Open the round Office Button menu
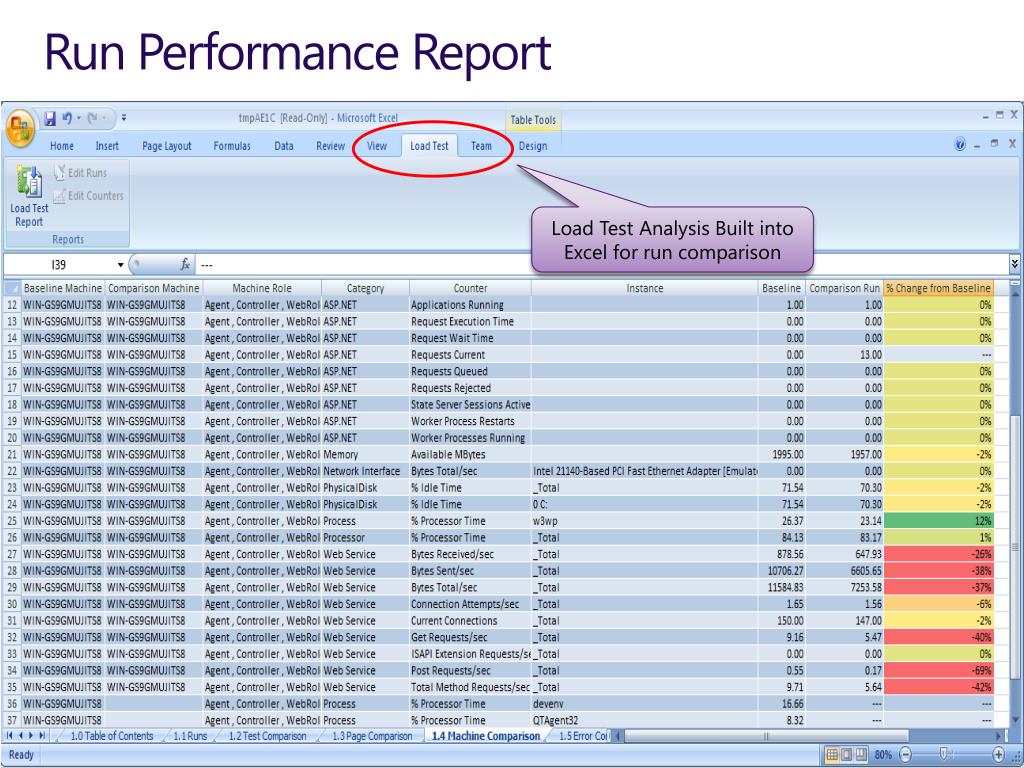1024x768 pixels. click(x=21, y=127)
